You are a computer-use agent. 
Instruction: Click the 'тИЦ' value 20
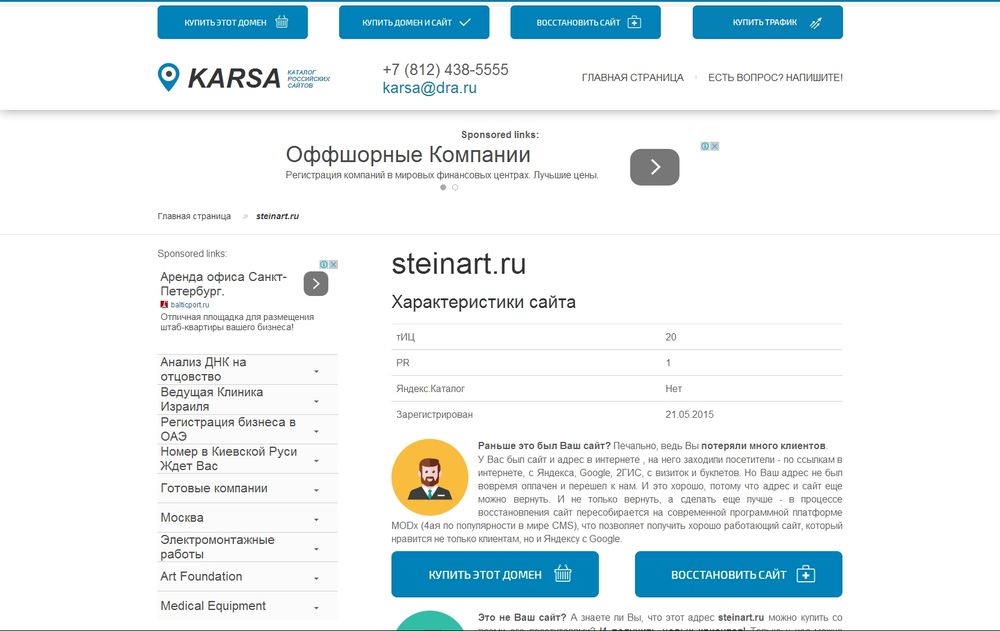[670, 337]
